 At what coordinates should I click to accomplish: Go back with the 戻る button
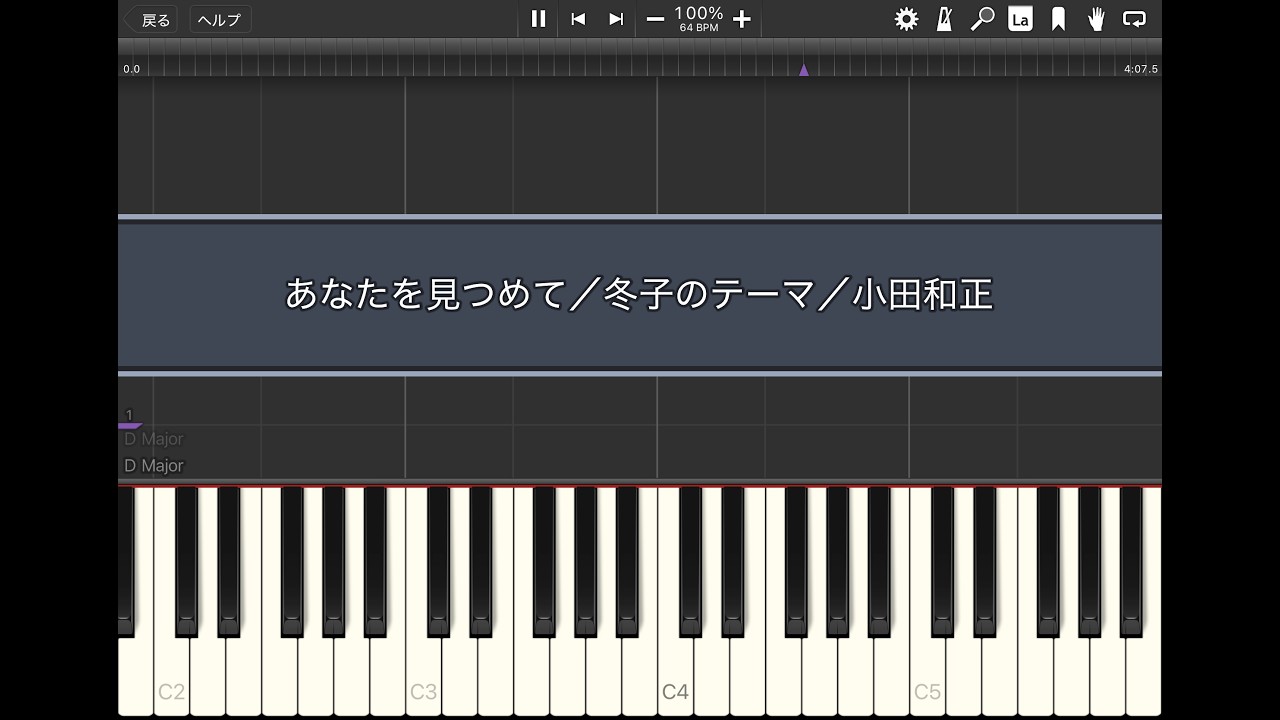[x=149, y=20]
